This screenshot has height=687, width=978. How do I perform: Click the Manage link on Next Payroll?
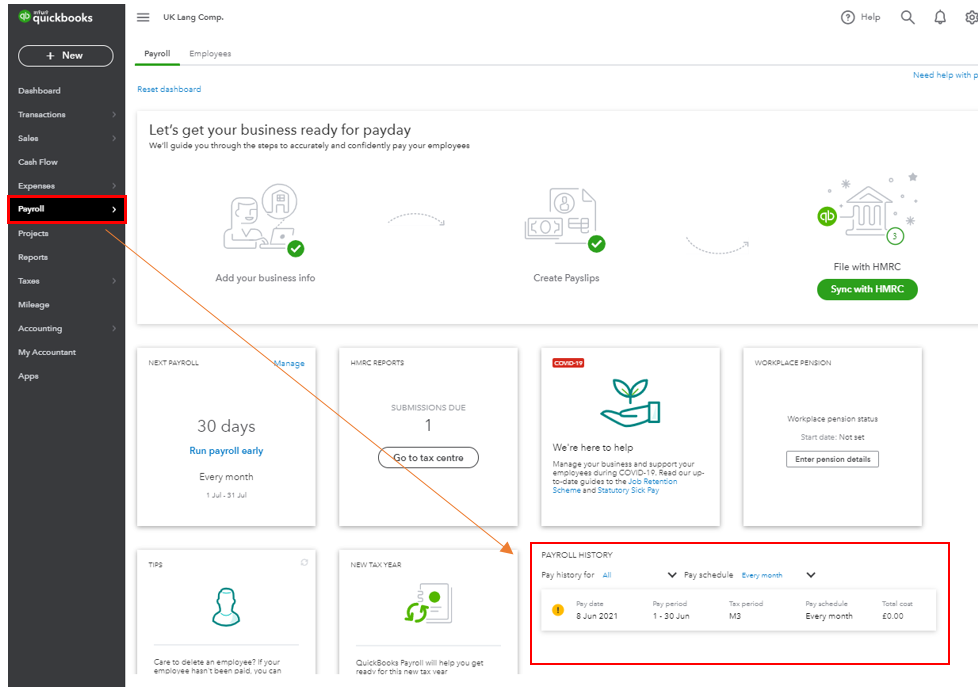pos(289,363)
